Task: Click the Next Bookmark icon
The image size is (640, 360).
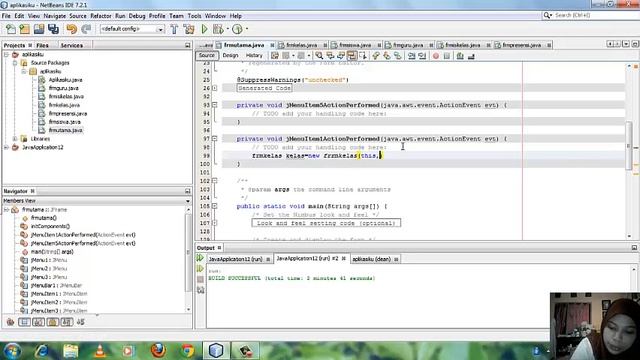Action: tap(387, 56)
